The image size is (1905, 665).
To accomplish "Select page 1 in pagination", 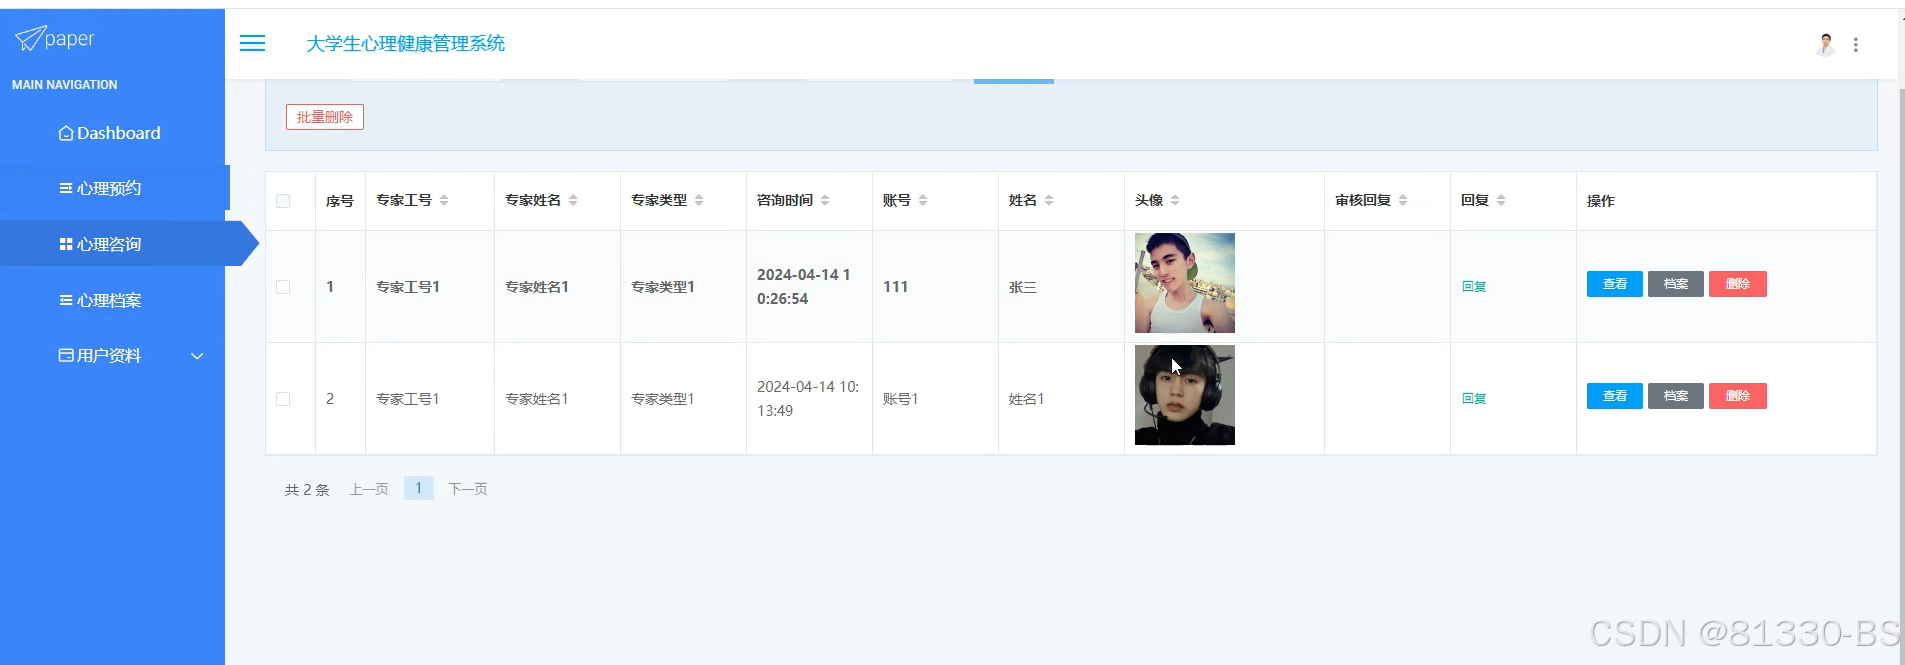I will pyautogui.click(x=418, y=488).
